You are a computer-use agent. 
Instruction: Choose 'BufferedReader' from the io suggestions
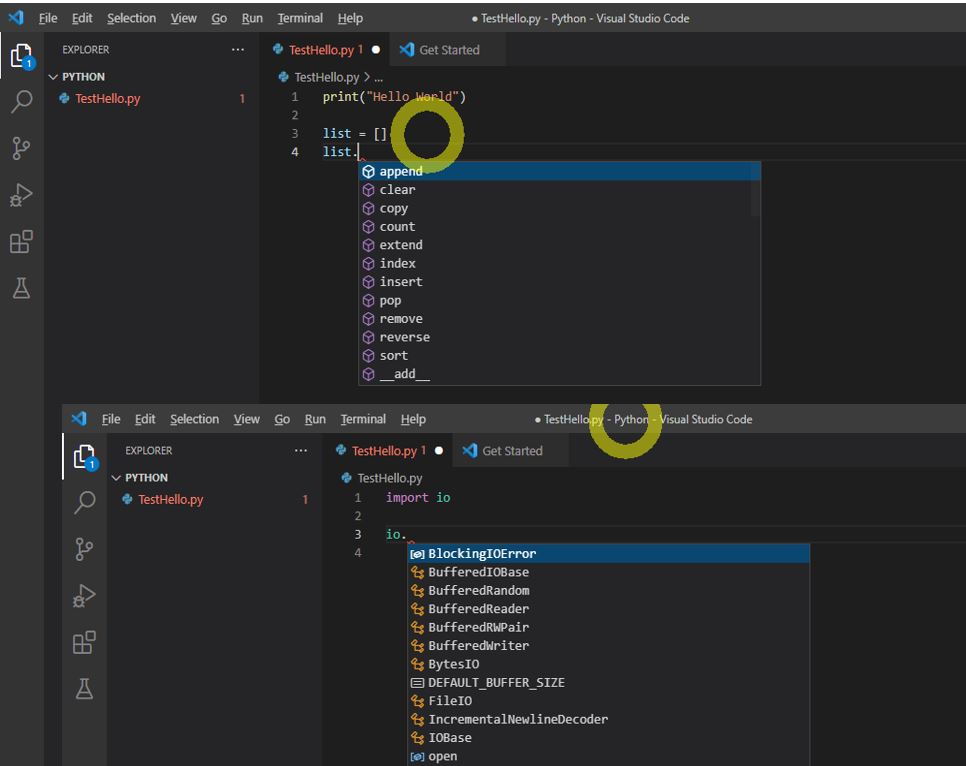coord(609,609)
